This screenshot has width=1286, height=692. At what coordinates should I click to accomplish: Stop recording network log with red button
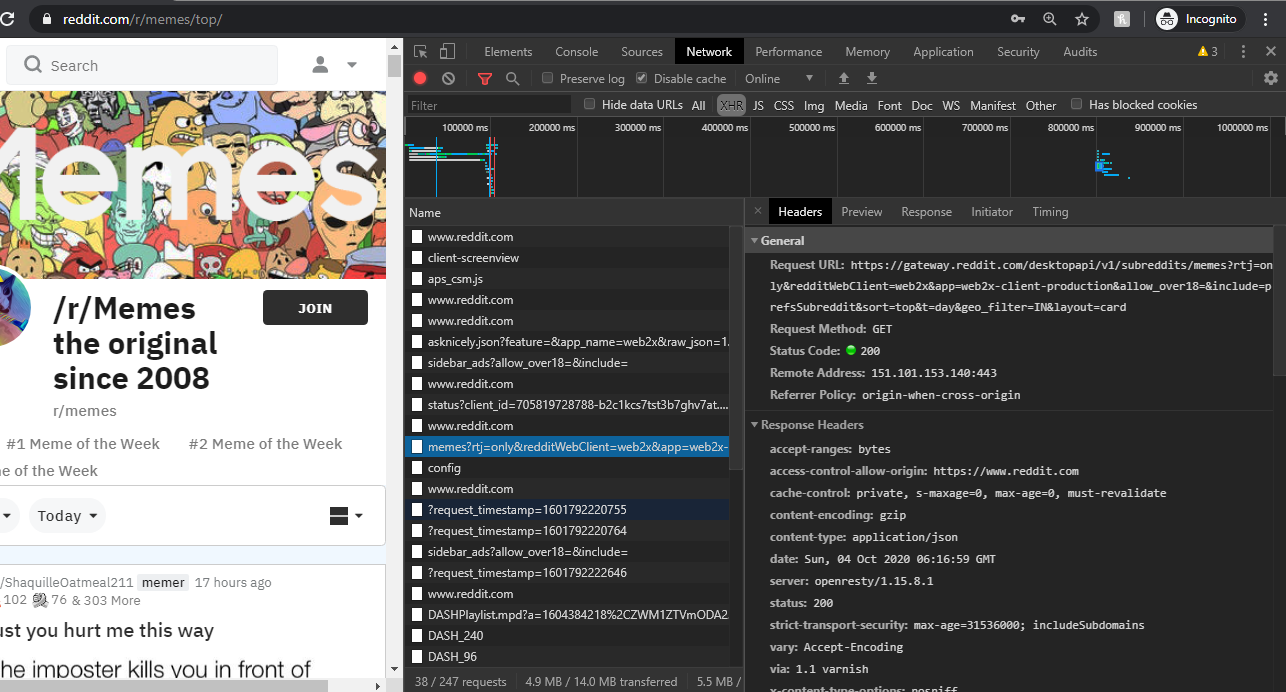point(420,78)
